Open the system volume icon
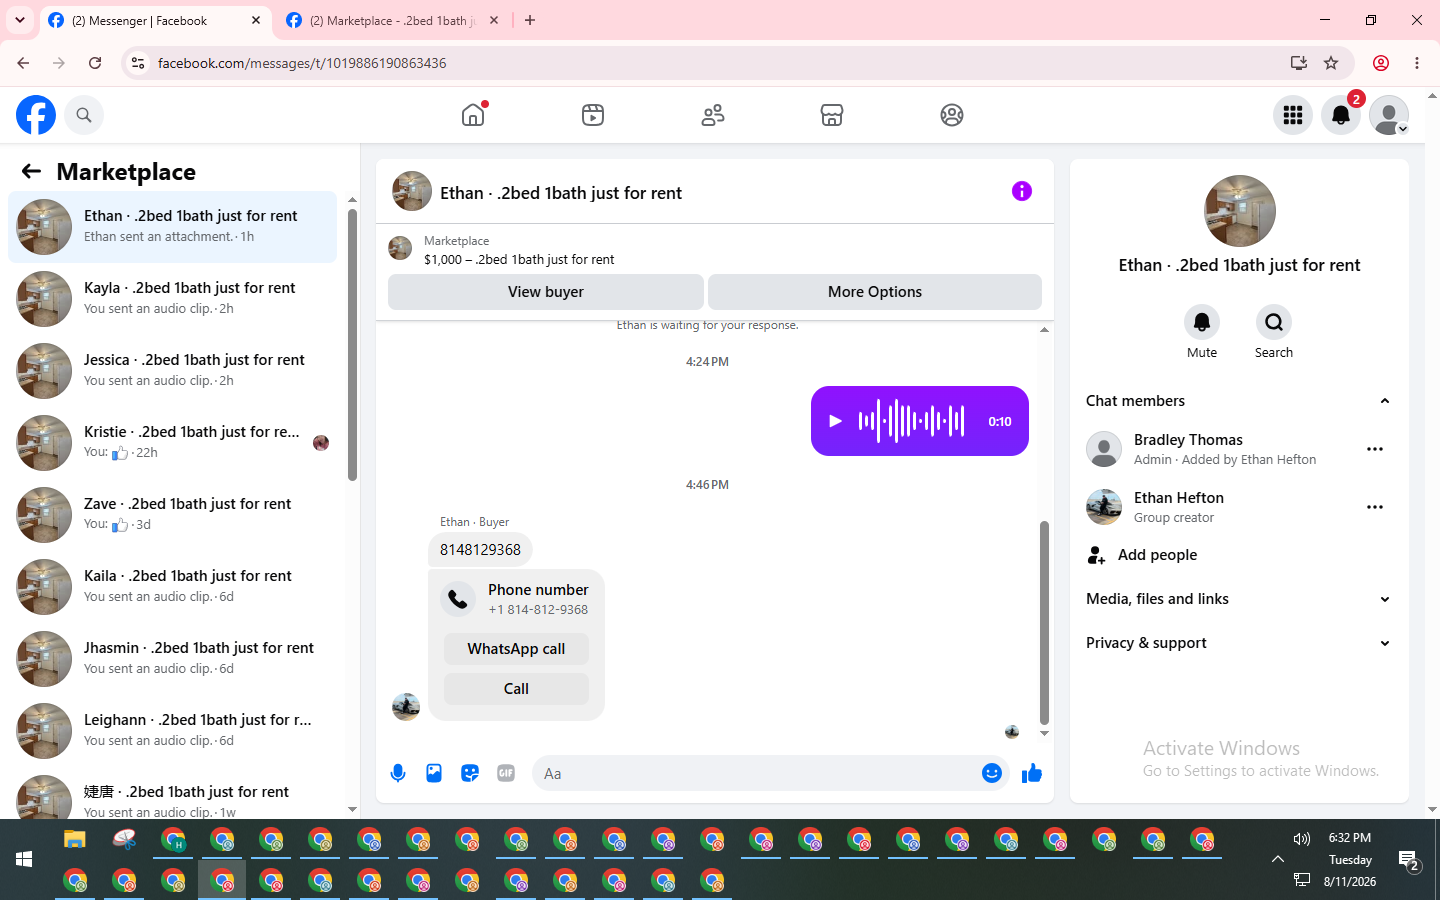This screenshot has height=900, width=1440. 1301,839
